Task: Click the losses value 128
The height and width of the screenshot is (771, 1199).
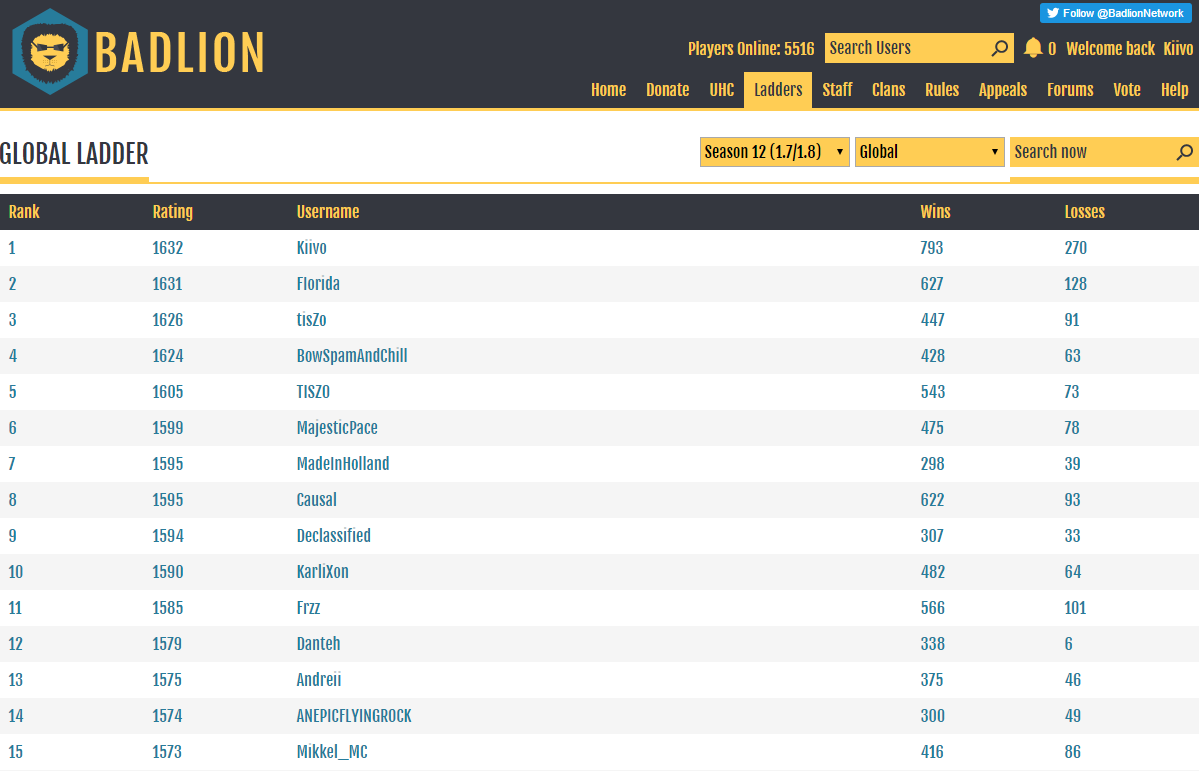Action: pos(1075,284)
